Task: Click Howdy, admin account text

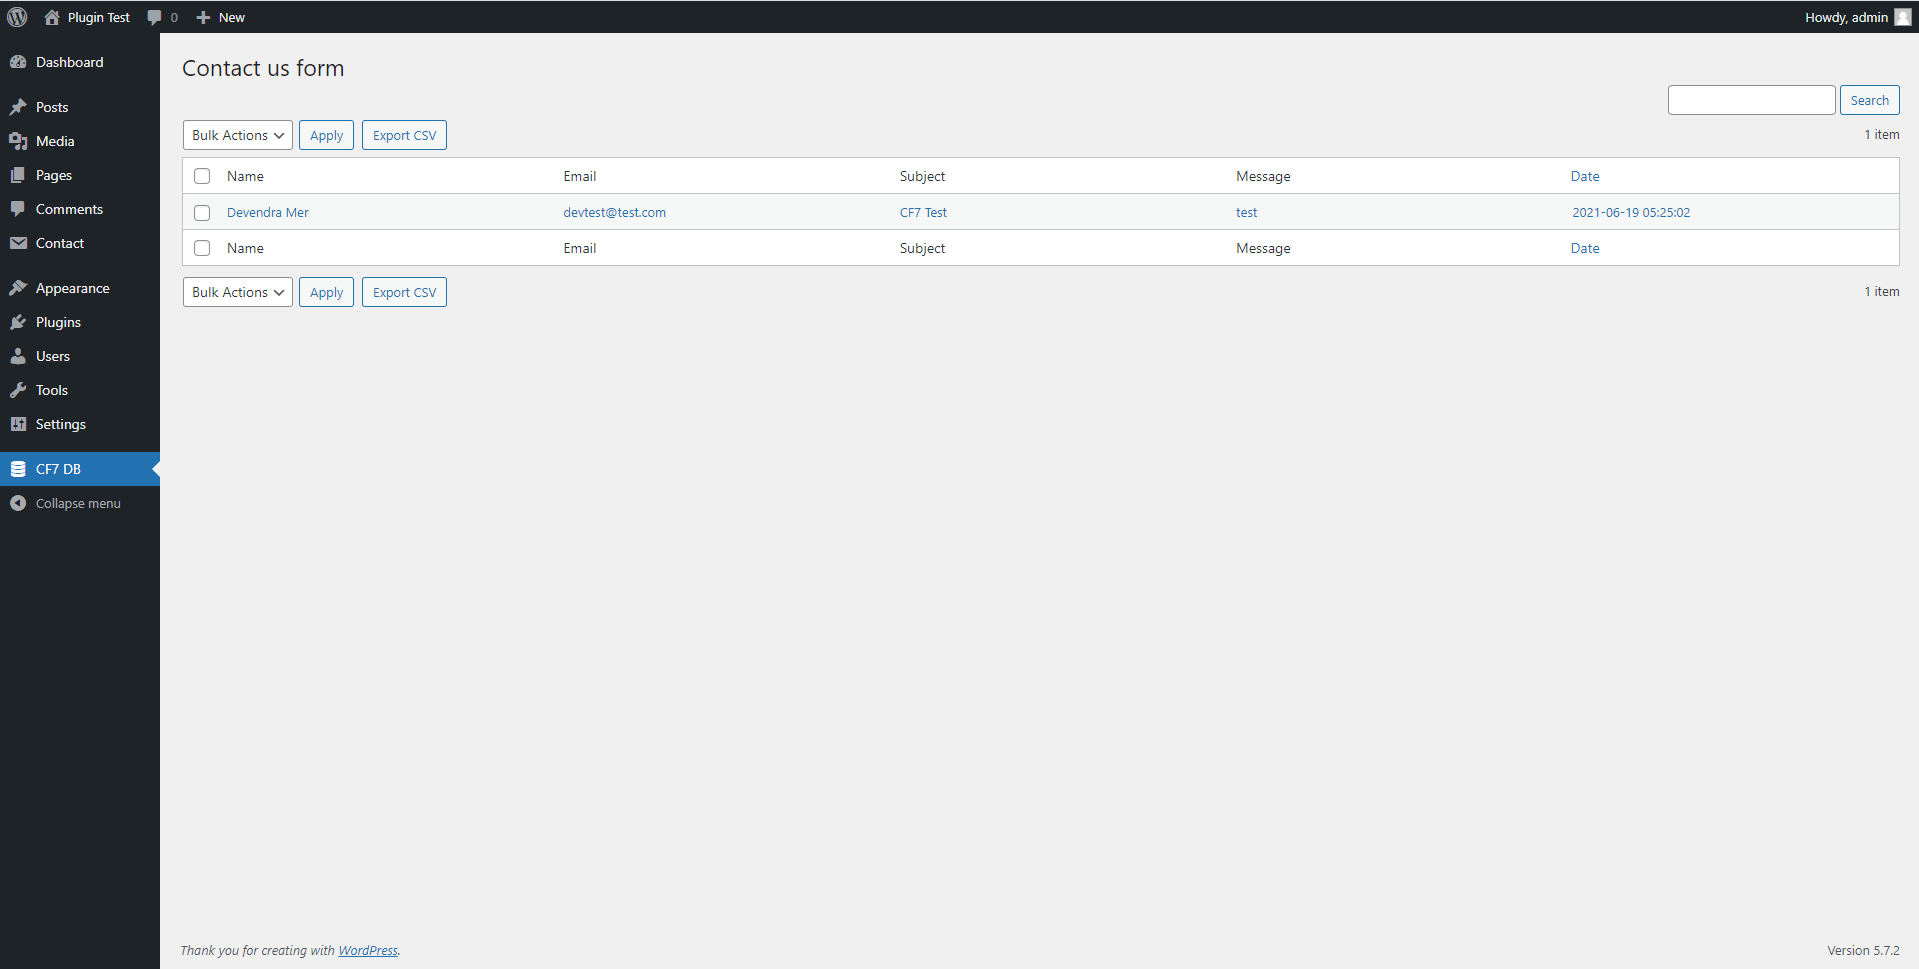Action: [1846, 17]
